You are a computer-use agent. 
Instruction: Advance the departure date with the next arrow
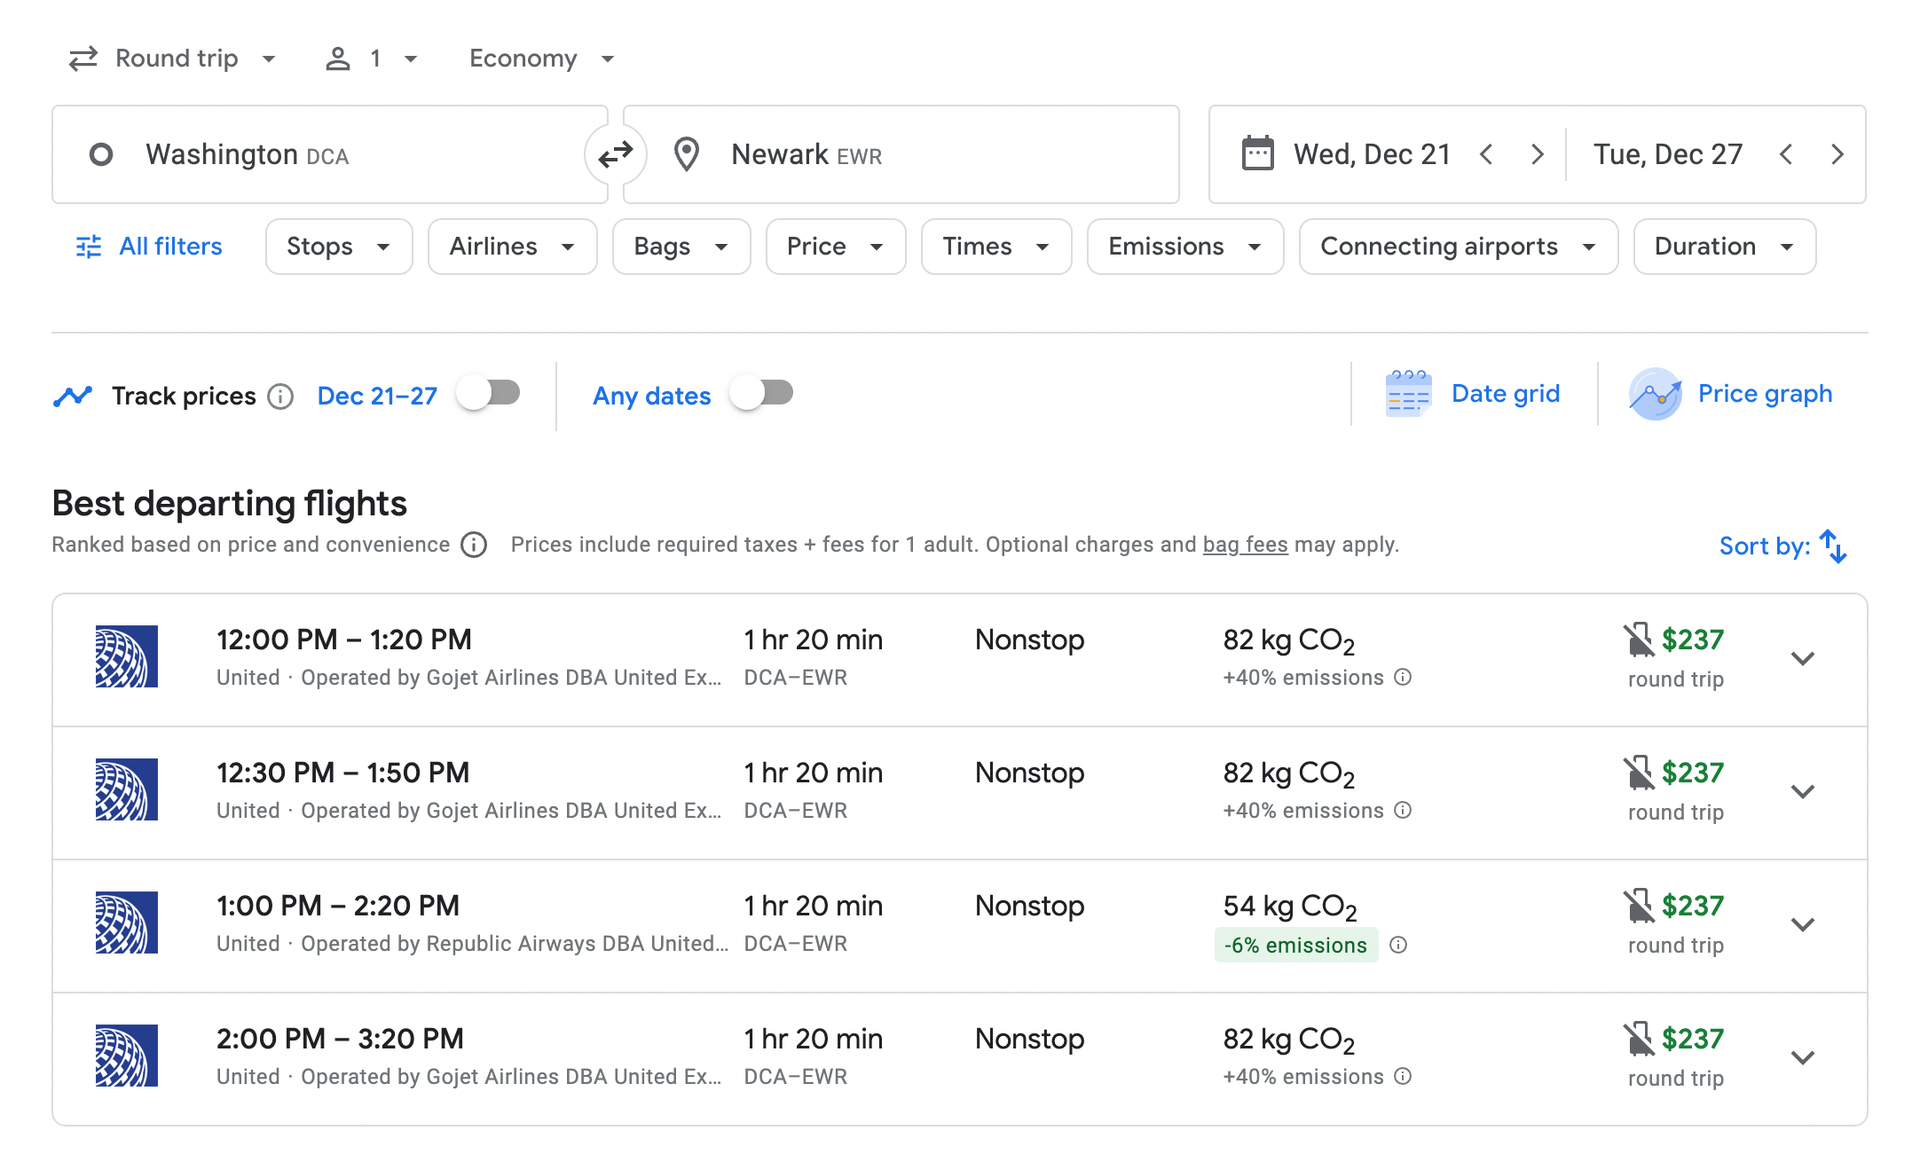(x=1537, y=154)
